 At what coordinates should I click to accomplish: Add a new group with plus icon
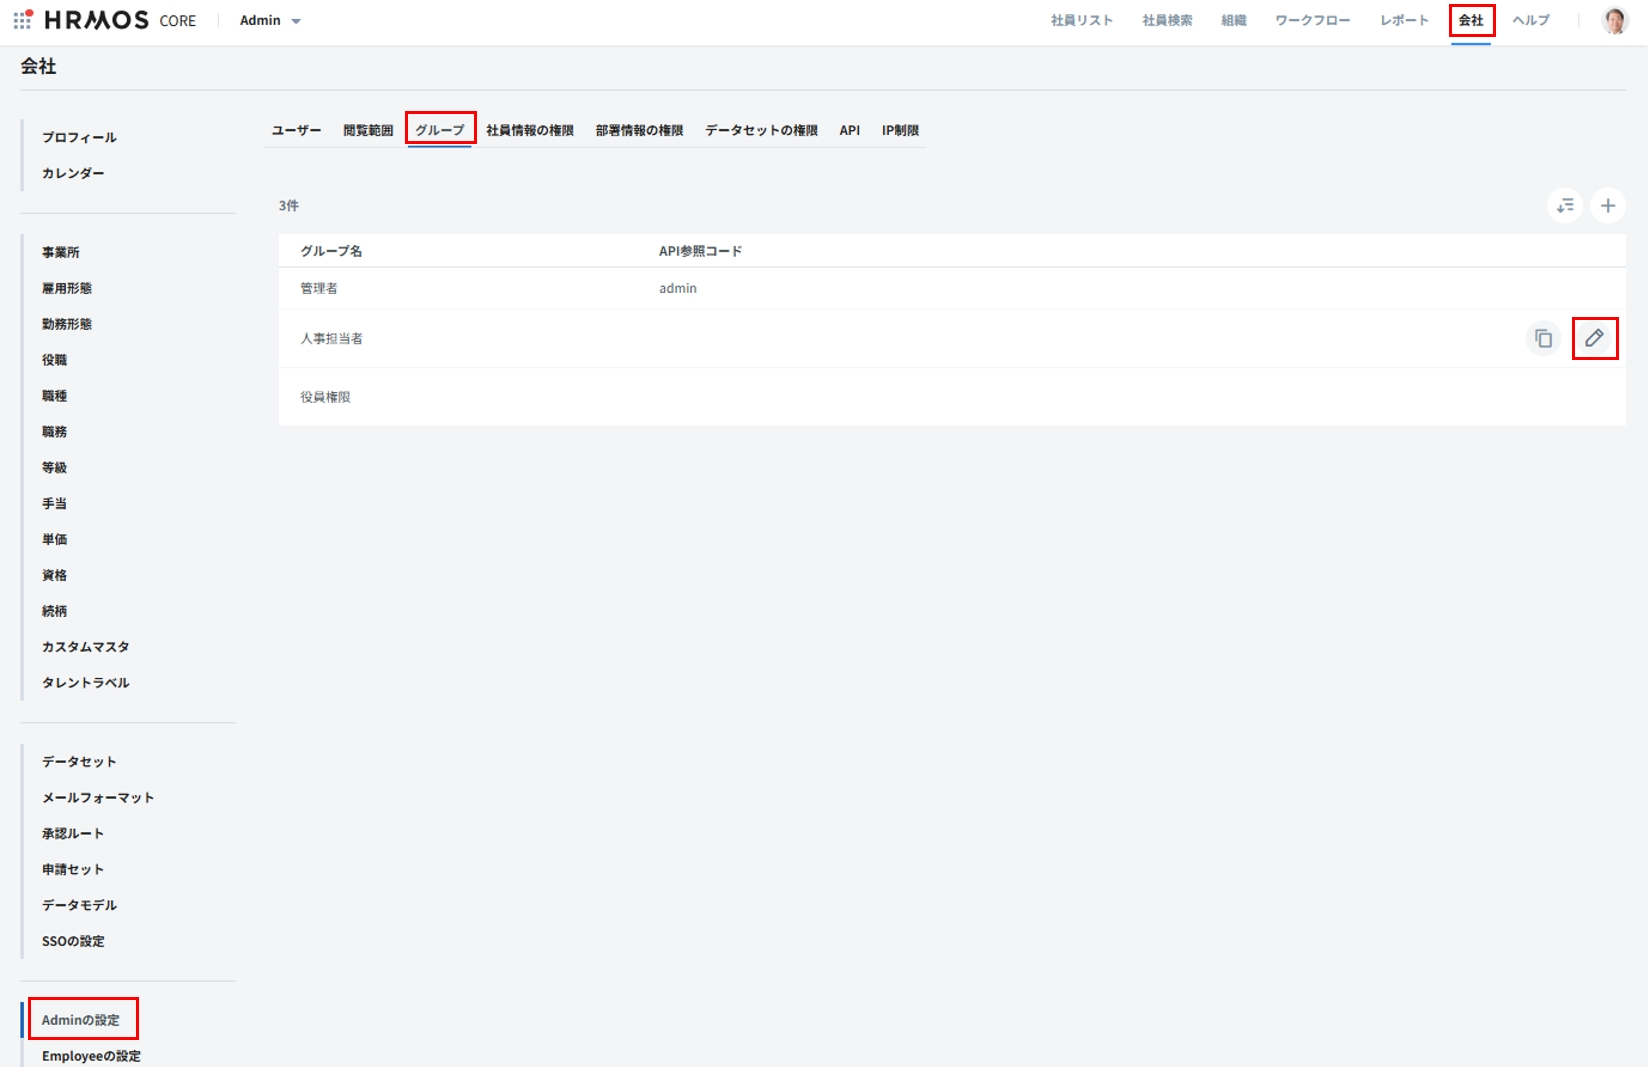point(1608,205)
